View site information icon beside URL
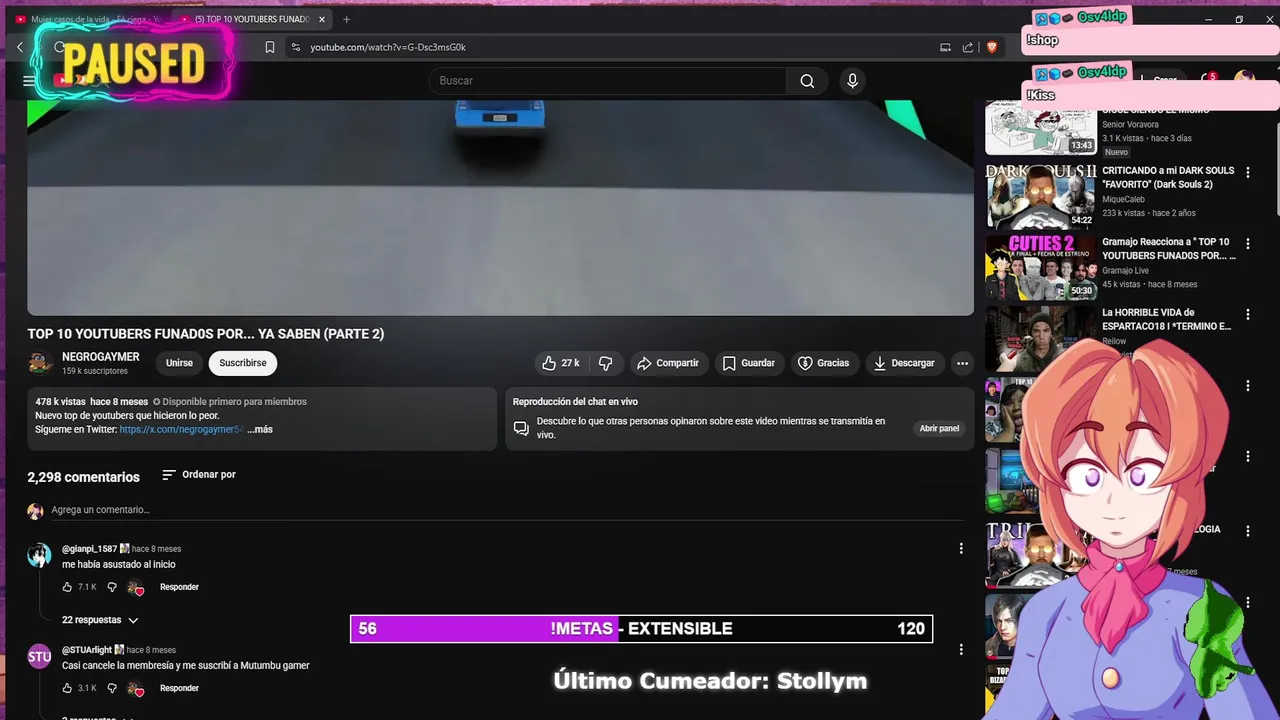 click(x=295, y=47)
